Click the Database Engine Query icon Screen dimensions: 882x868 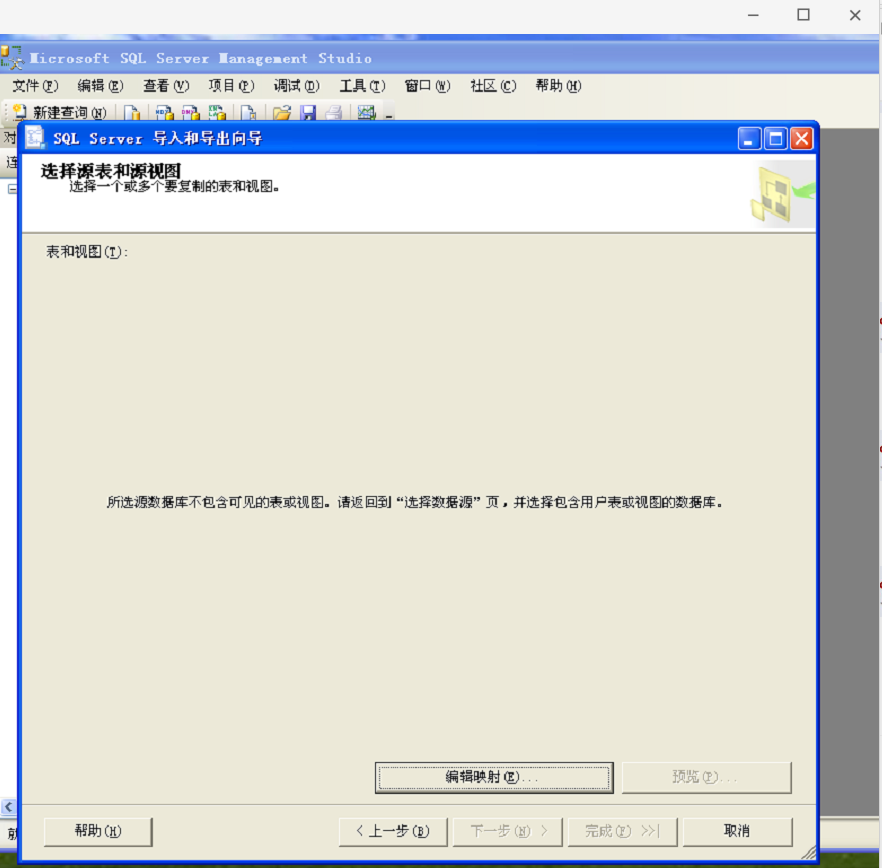(132, 113)
